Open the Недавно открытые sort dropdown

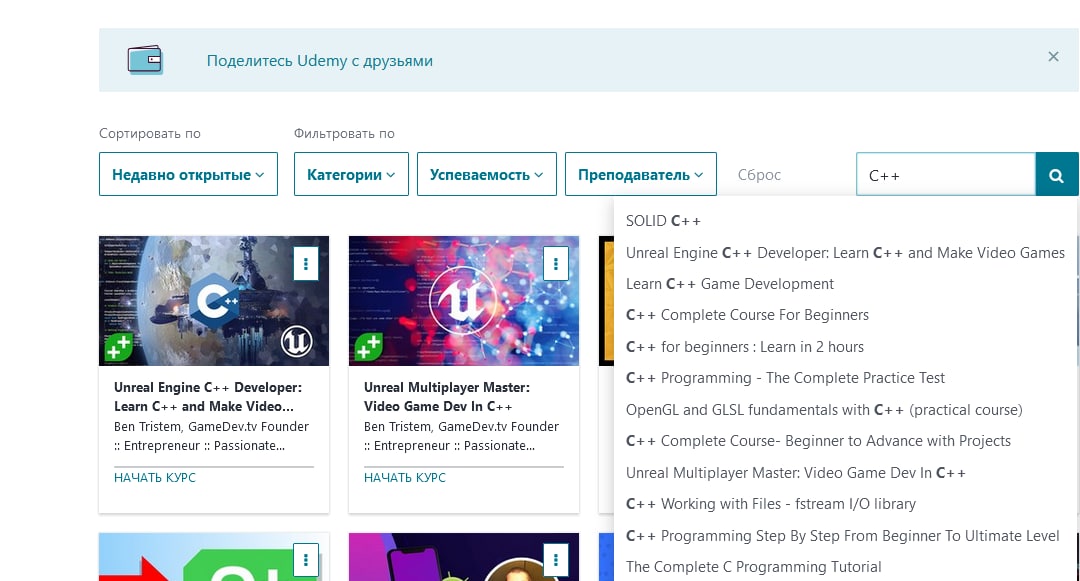point(188,174)
